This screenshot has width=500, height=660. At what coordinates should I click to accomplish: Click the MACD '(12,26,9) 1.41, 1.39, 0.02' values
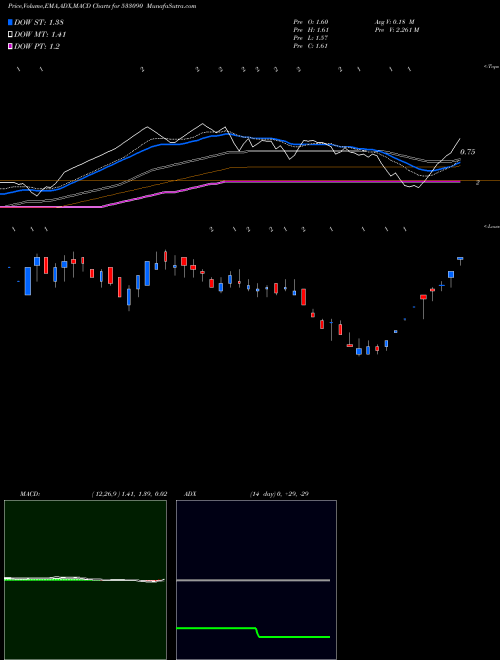coord(129,494)
